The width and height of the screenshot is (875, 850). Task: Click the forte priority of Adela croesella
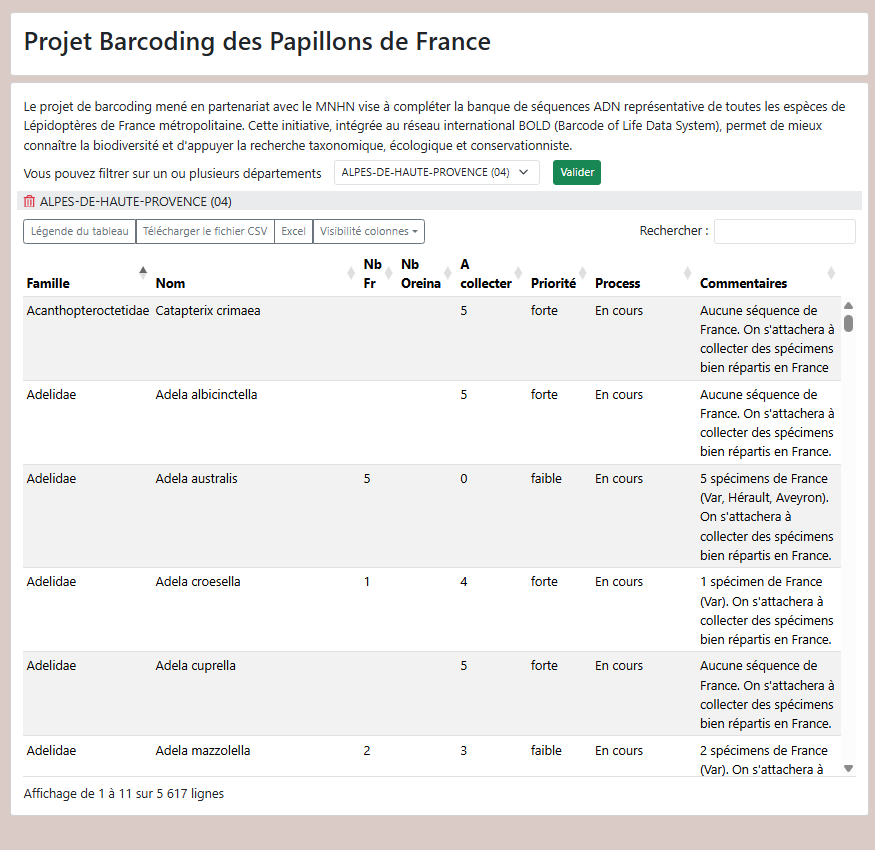click(544, 582)
